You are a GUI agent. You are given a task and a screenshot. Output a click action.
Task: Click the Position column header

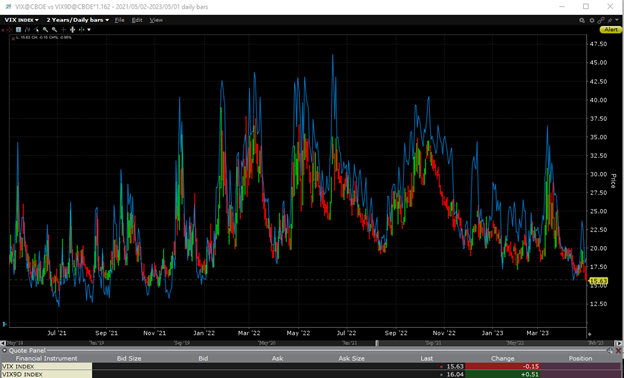581,359
